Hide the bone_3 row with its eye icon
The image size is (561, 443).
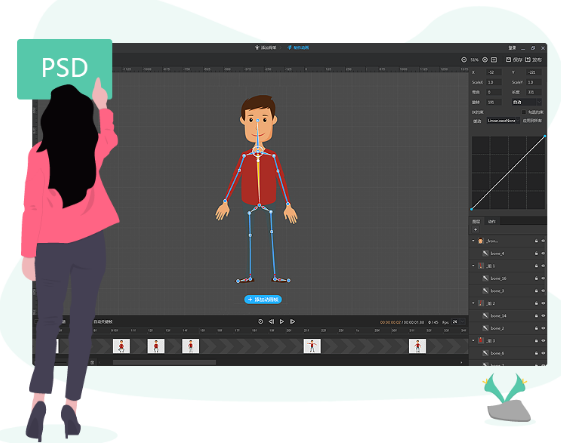pos(543,291)
